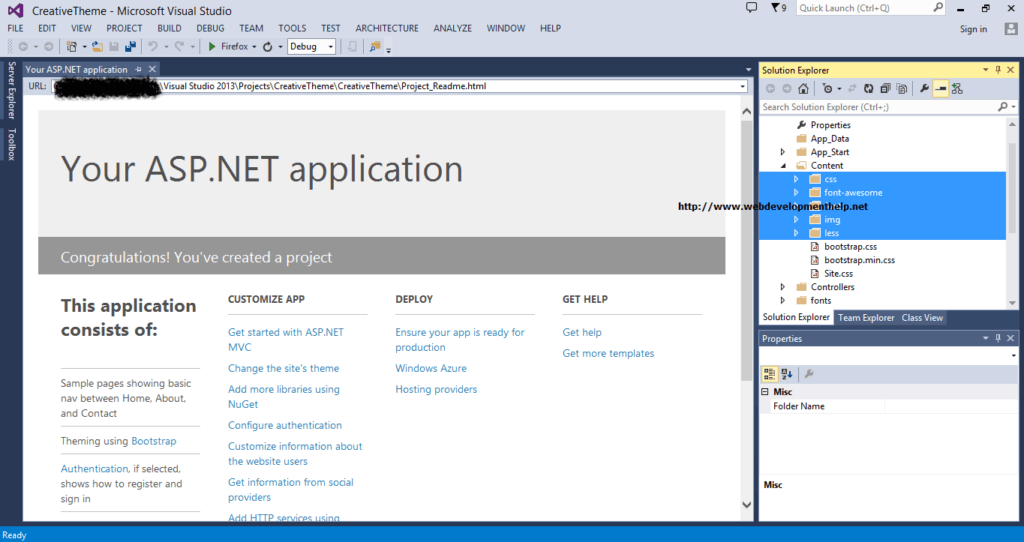The height and width of the screenshot is (542, 1024).
Task: Click the Solution Explorer search magnifier icon
Action: pyautogui.click(x=1003, y=106)
